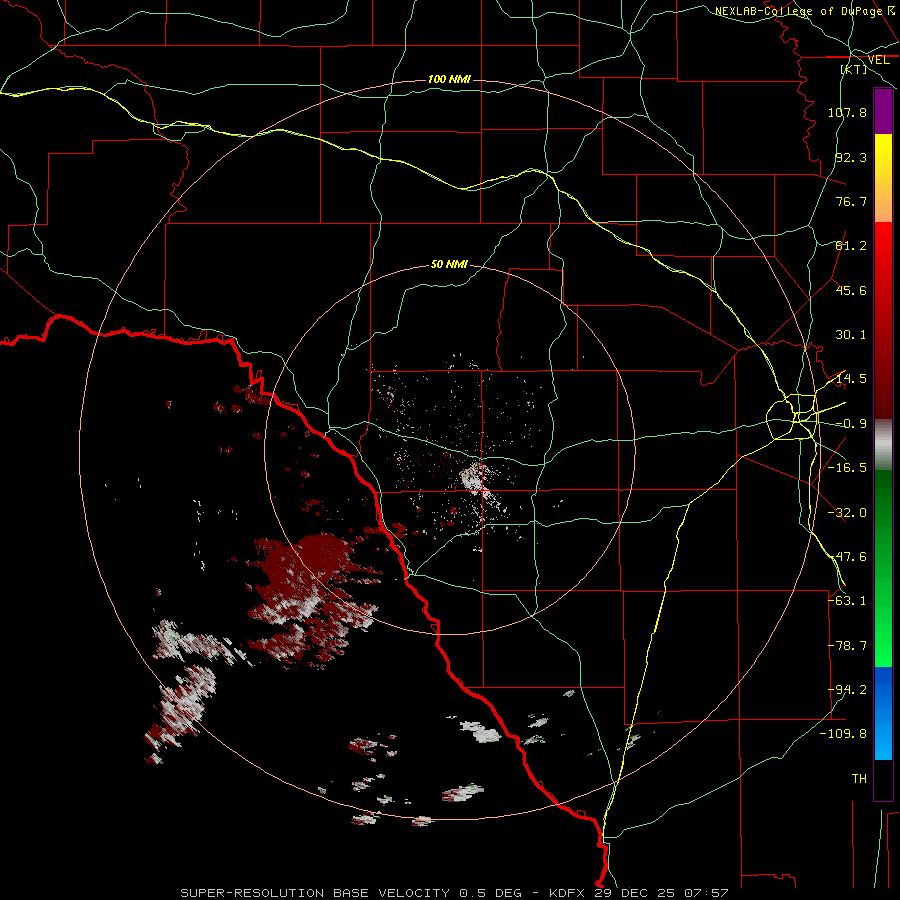
Task: Click the purple segment of the color bar
Action: (x=883, y=111)
